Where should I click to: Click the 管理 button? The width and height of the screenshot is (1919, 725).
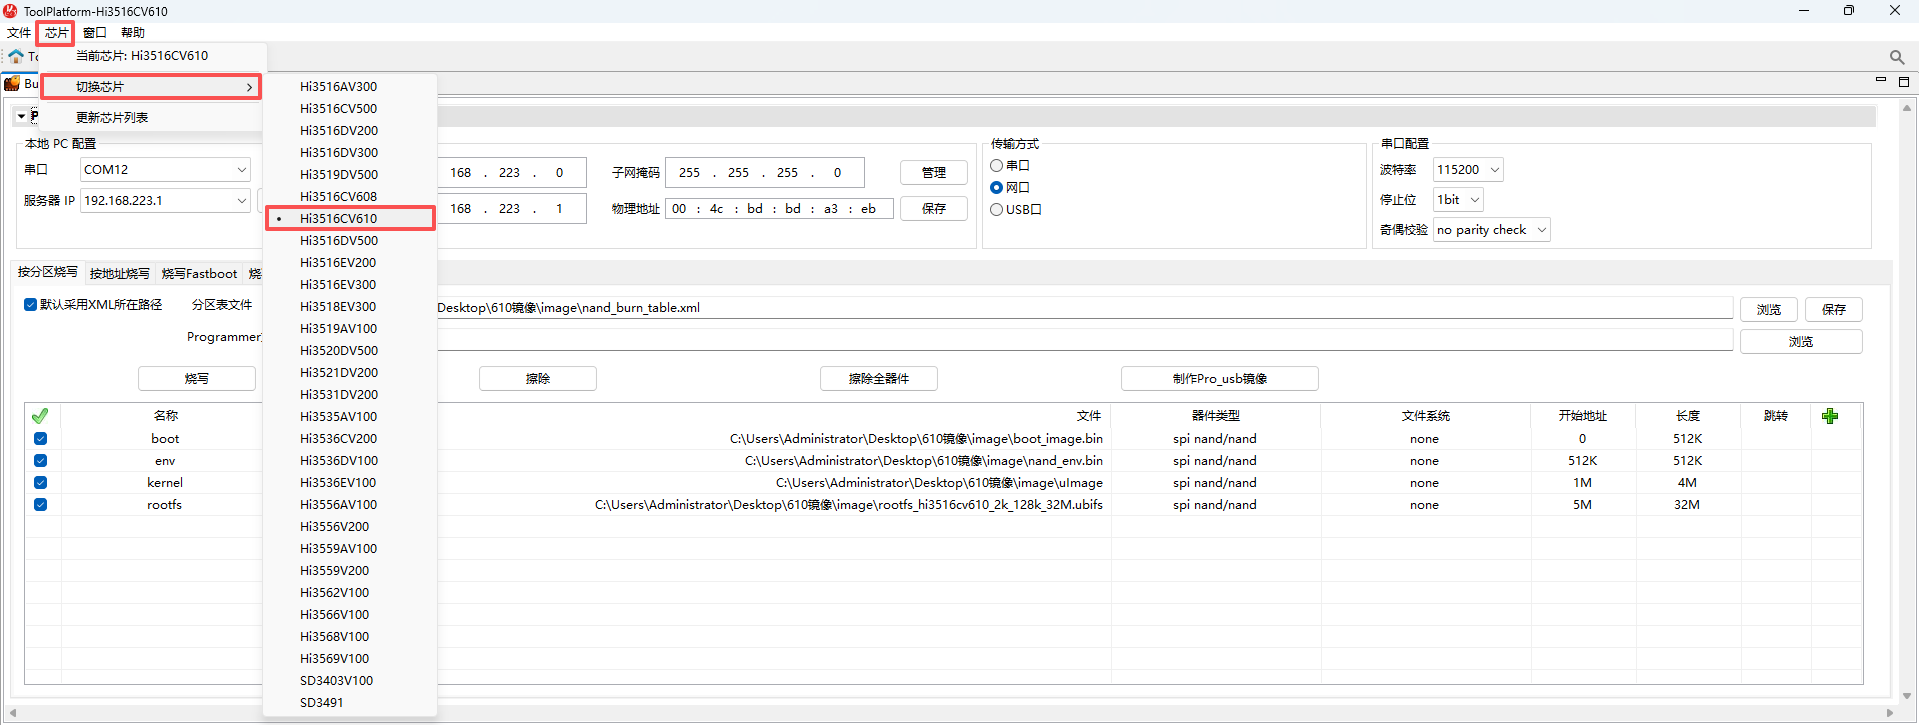(934, 173)
